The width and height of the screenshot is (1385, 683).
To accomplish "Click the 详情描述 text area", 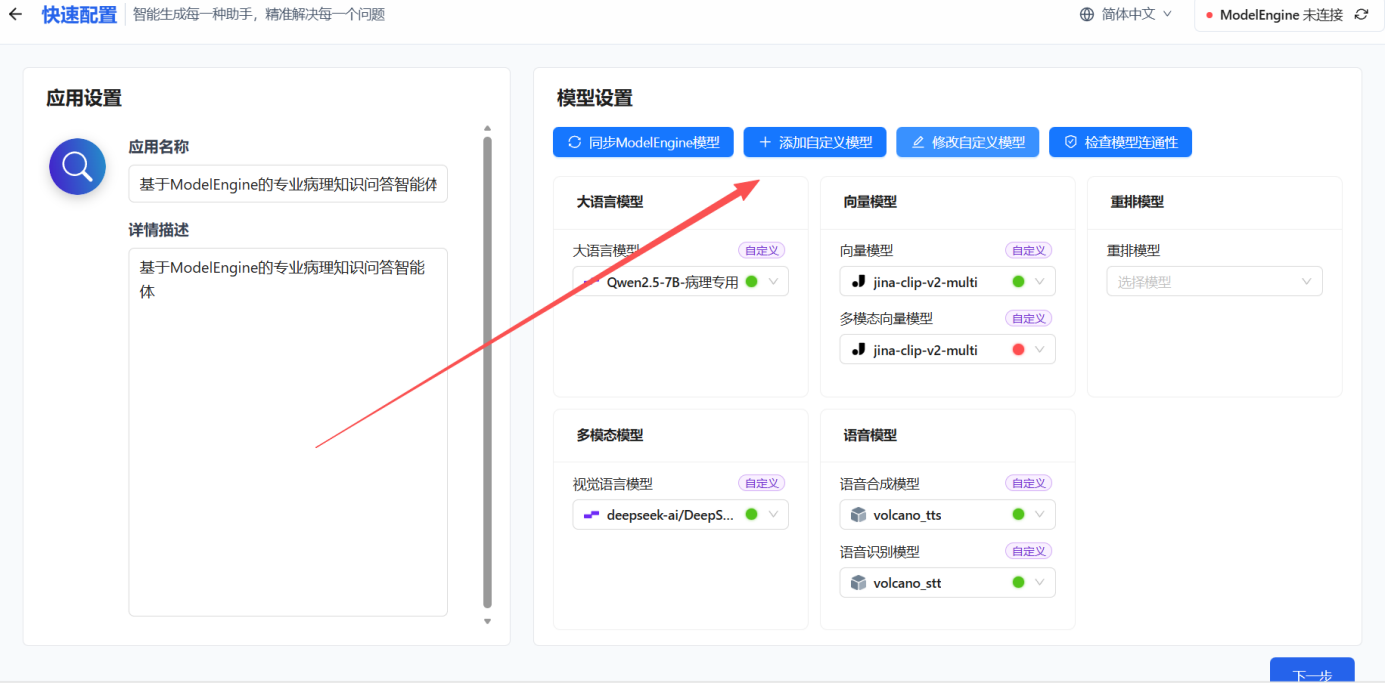I will coord(288,432).
